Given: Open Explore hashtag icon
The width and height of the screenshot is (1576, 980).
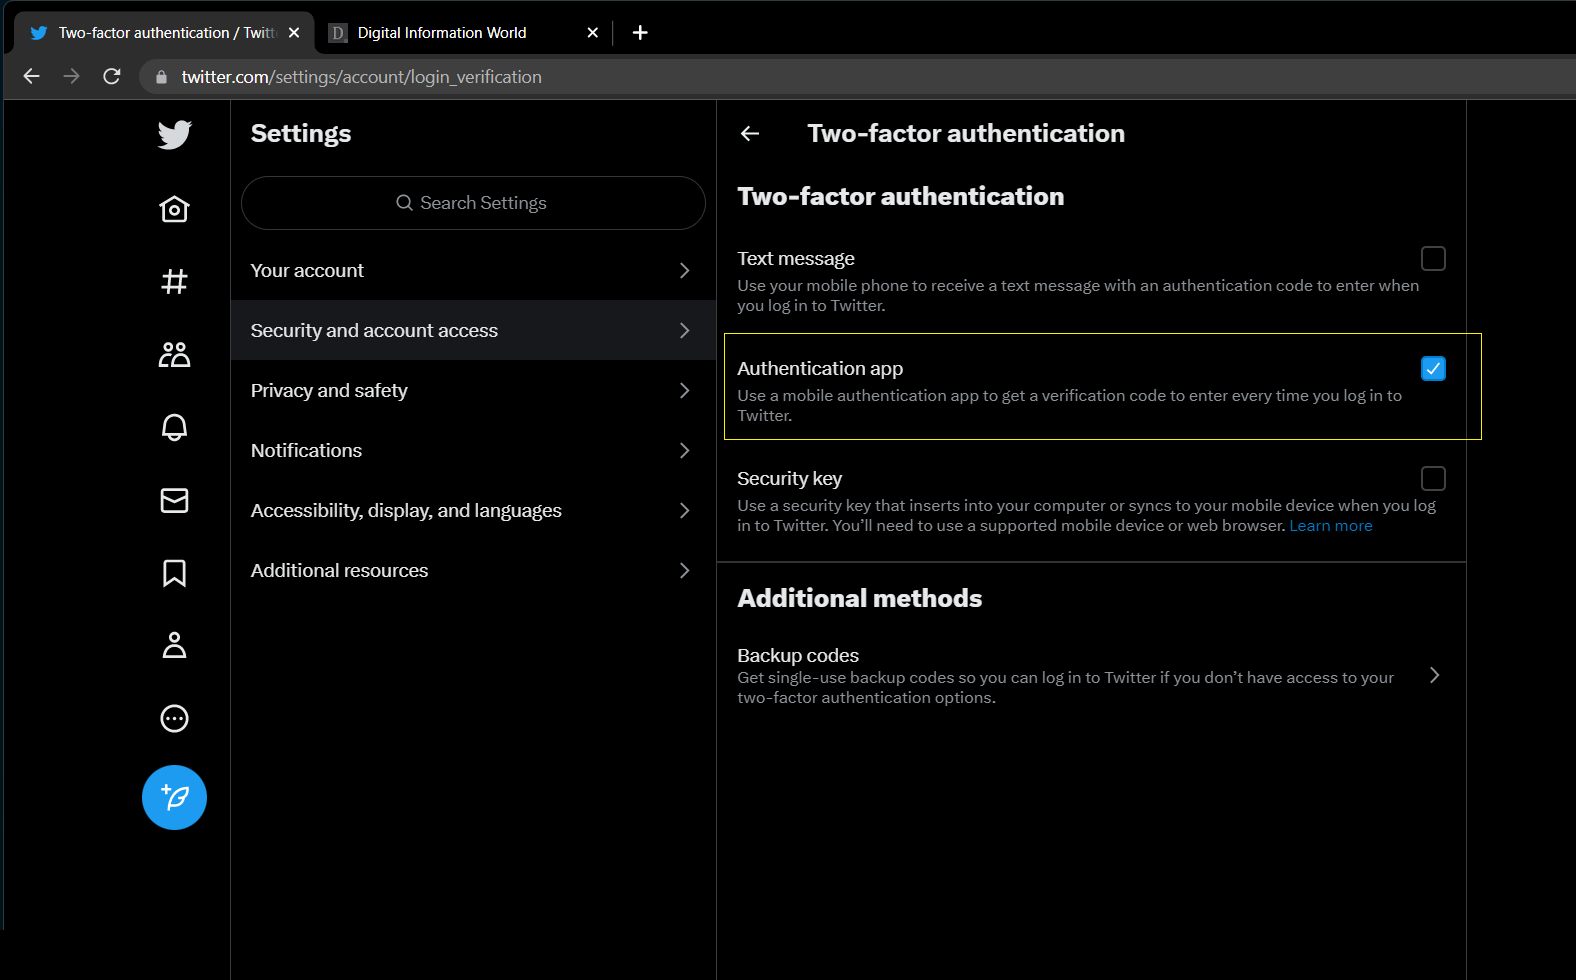Looking at the screenshot, I should coord(174,282).
